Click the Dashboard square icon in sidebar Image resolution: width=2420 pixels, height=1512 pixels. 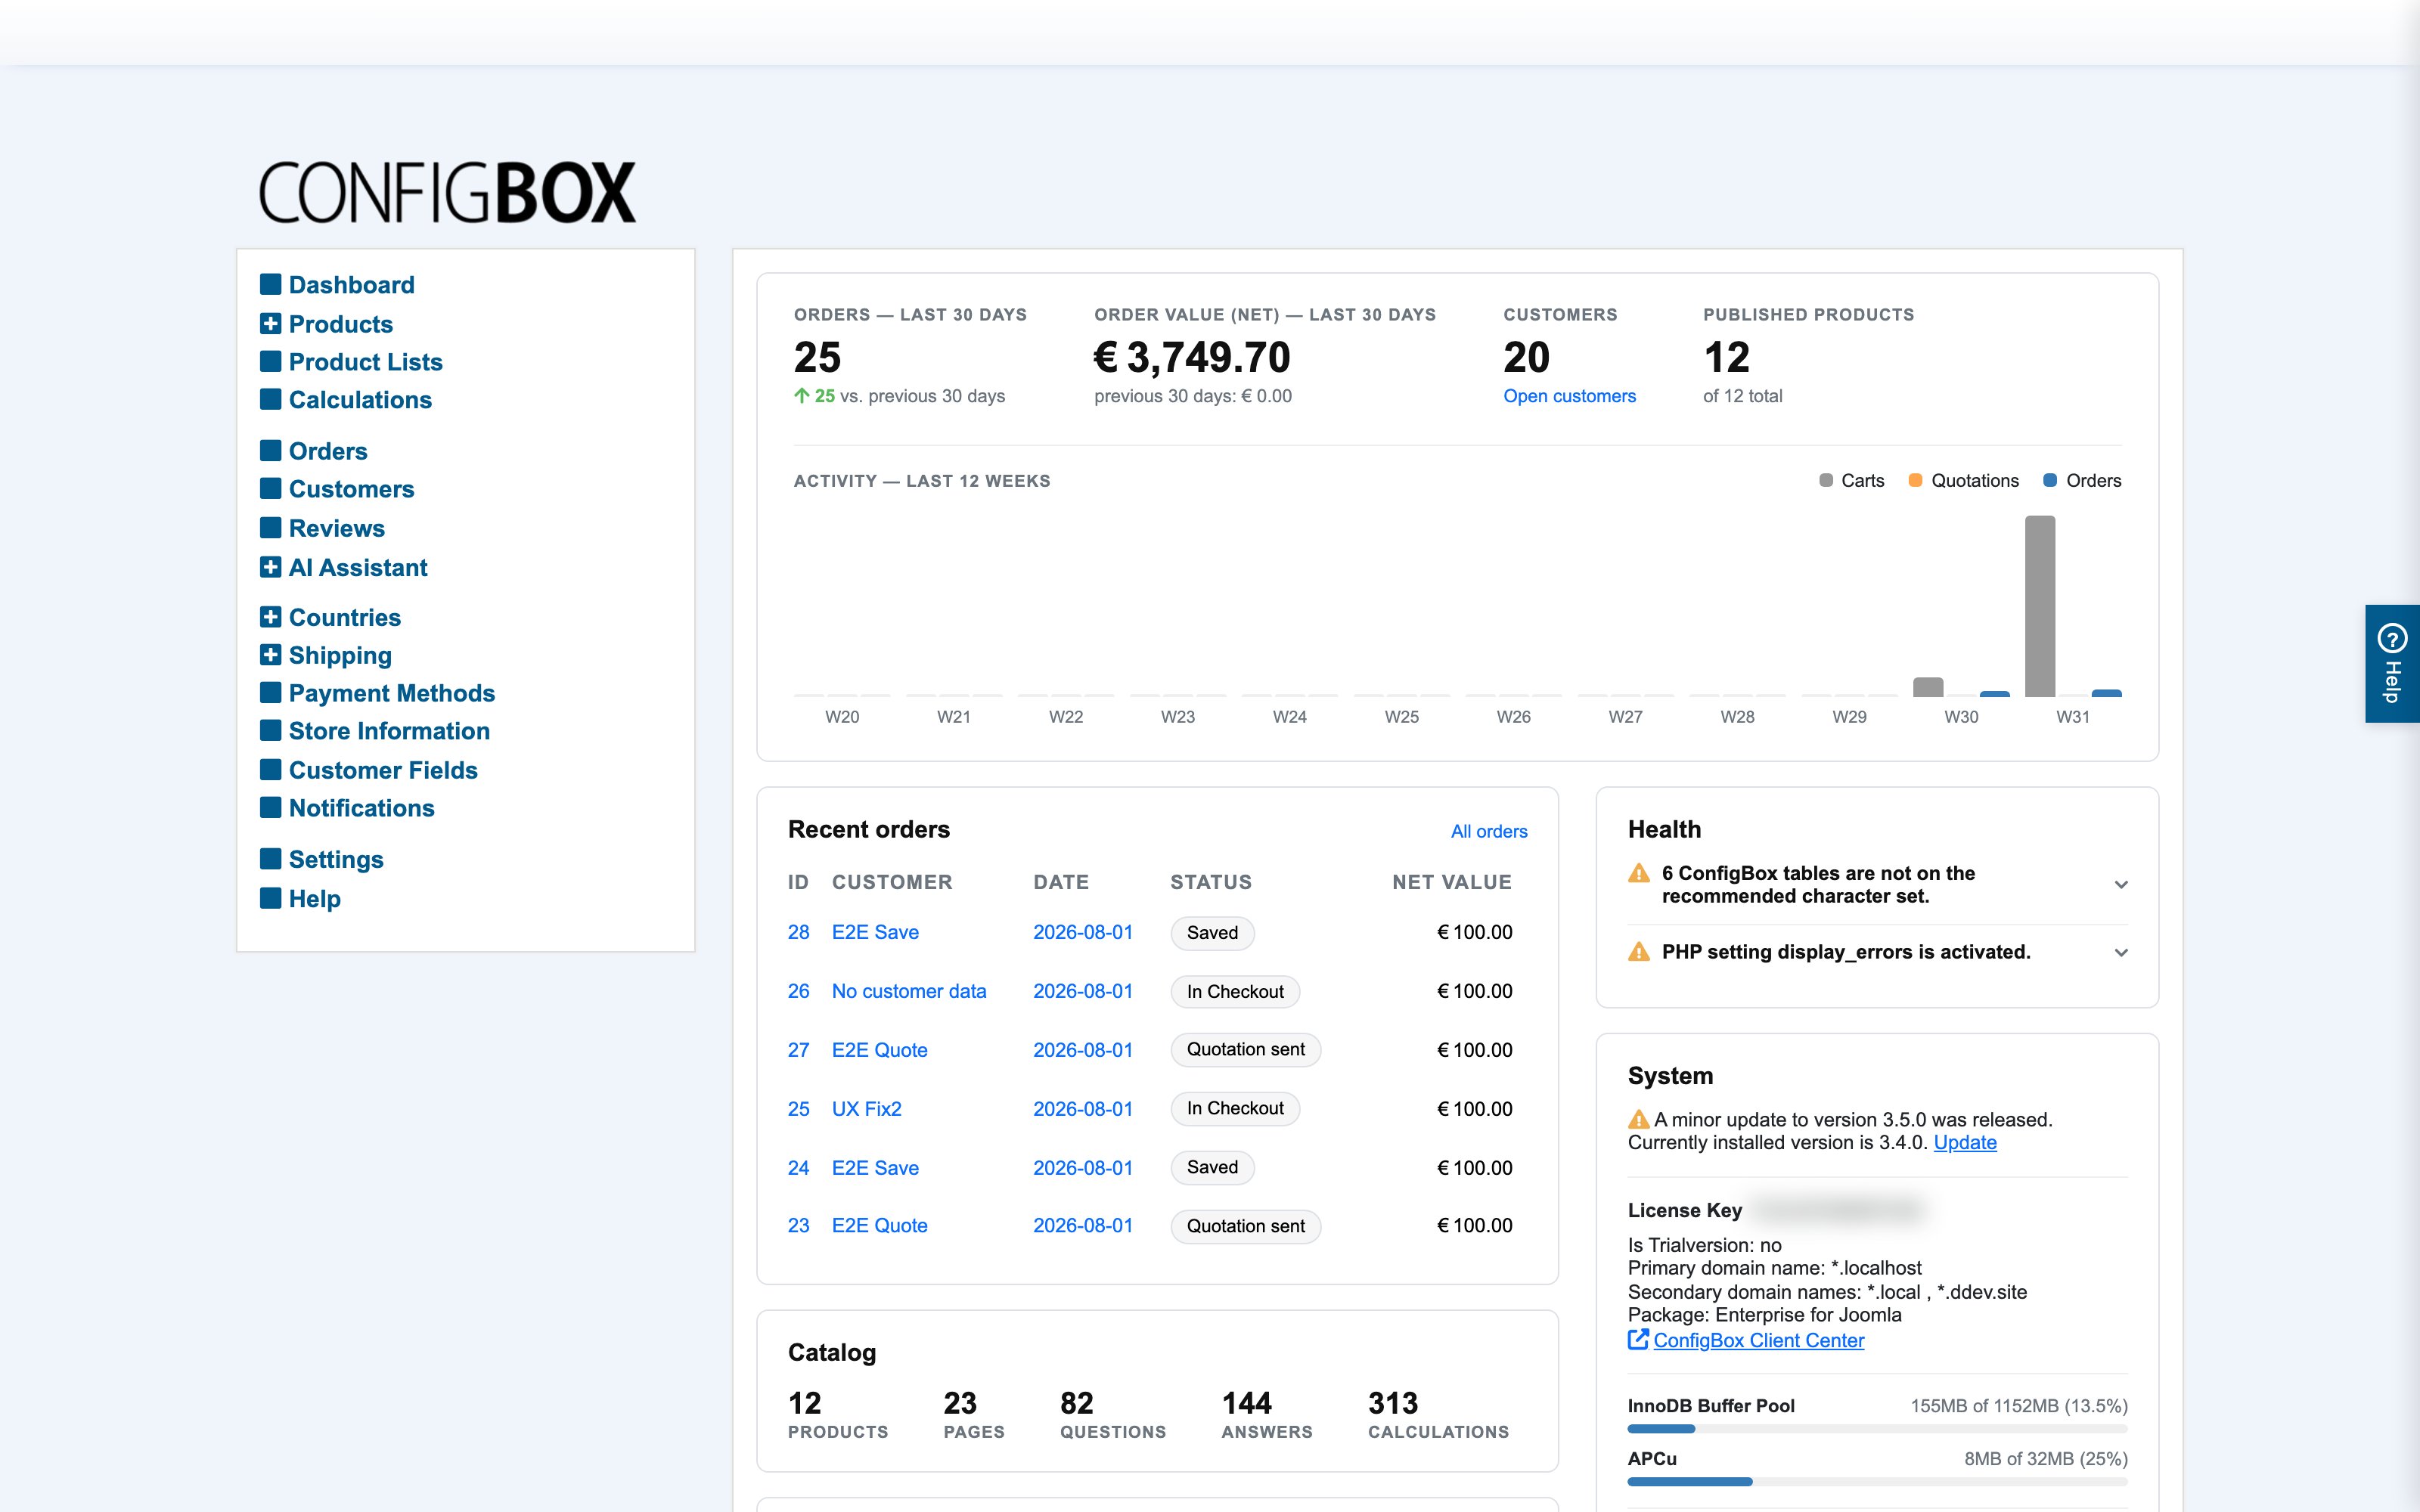click(270, 284)
